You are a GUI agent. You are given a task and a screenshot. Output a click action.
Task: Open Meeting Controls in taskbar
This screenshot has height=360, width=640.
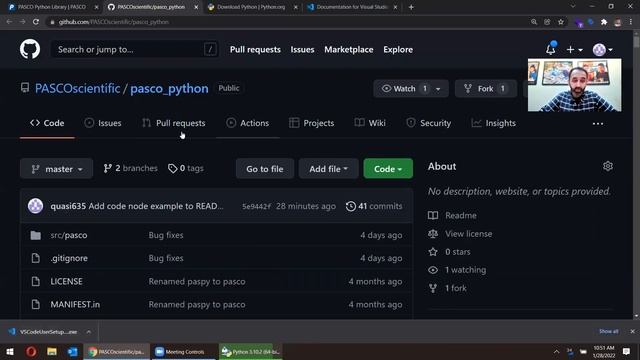coord(184,351)
